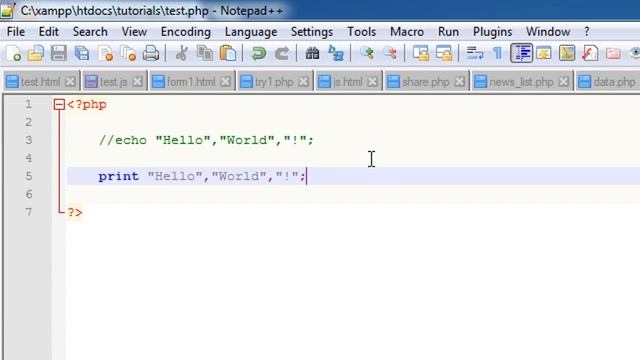Open the Tools menu

pyautogui.click(x=362, y=32)
